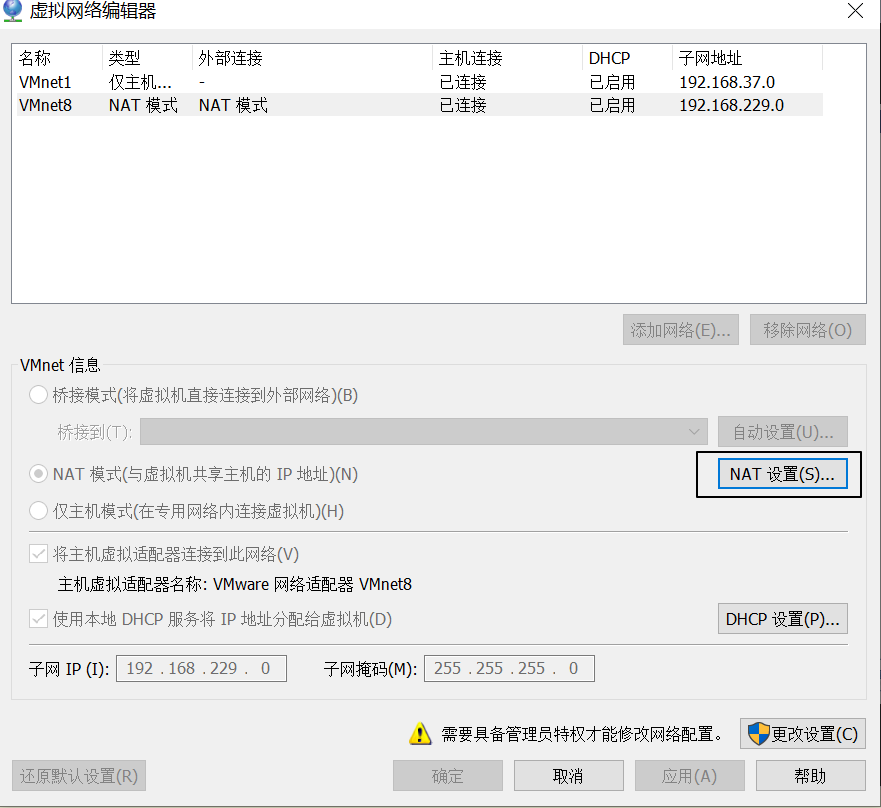Click subnet address 192.168.37.0
881x808 pixels.
727,82
